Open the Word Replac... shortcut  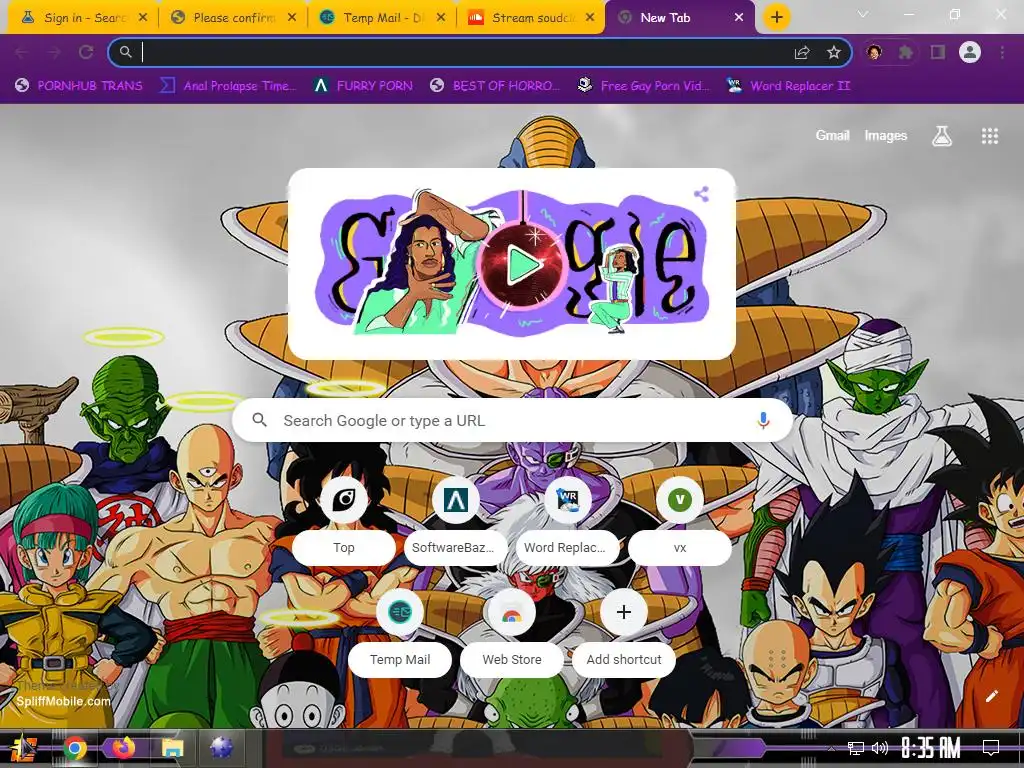568,523
